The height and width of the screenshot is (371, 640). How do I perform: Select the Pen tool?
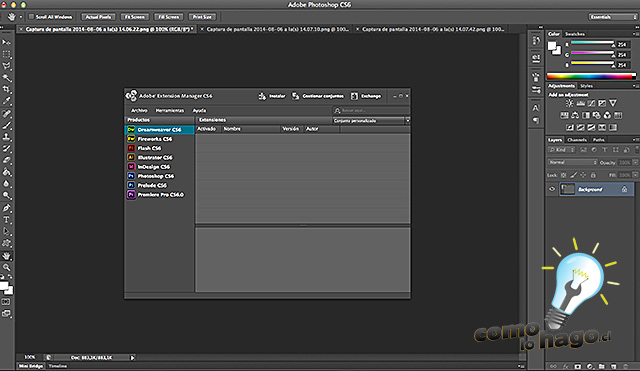pos(7,208)
